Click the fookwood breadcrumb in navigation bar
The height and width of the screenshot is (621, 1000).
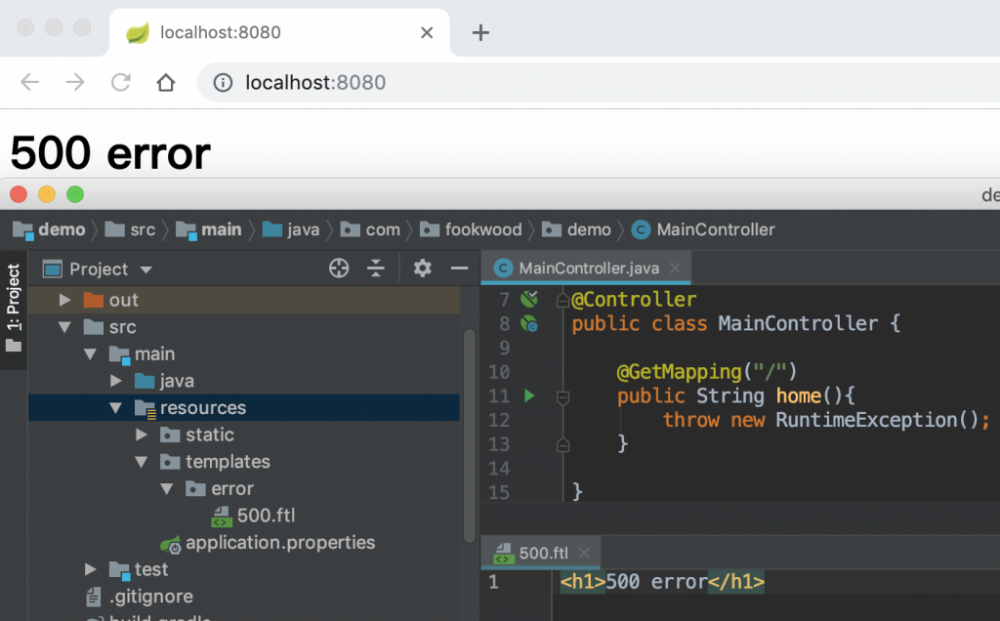483,230
